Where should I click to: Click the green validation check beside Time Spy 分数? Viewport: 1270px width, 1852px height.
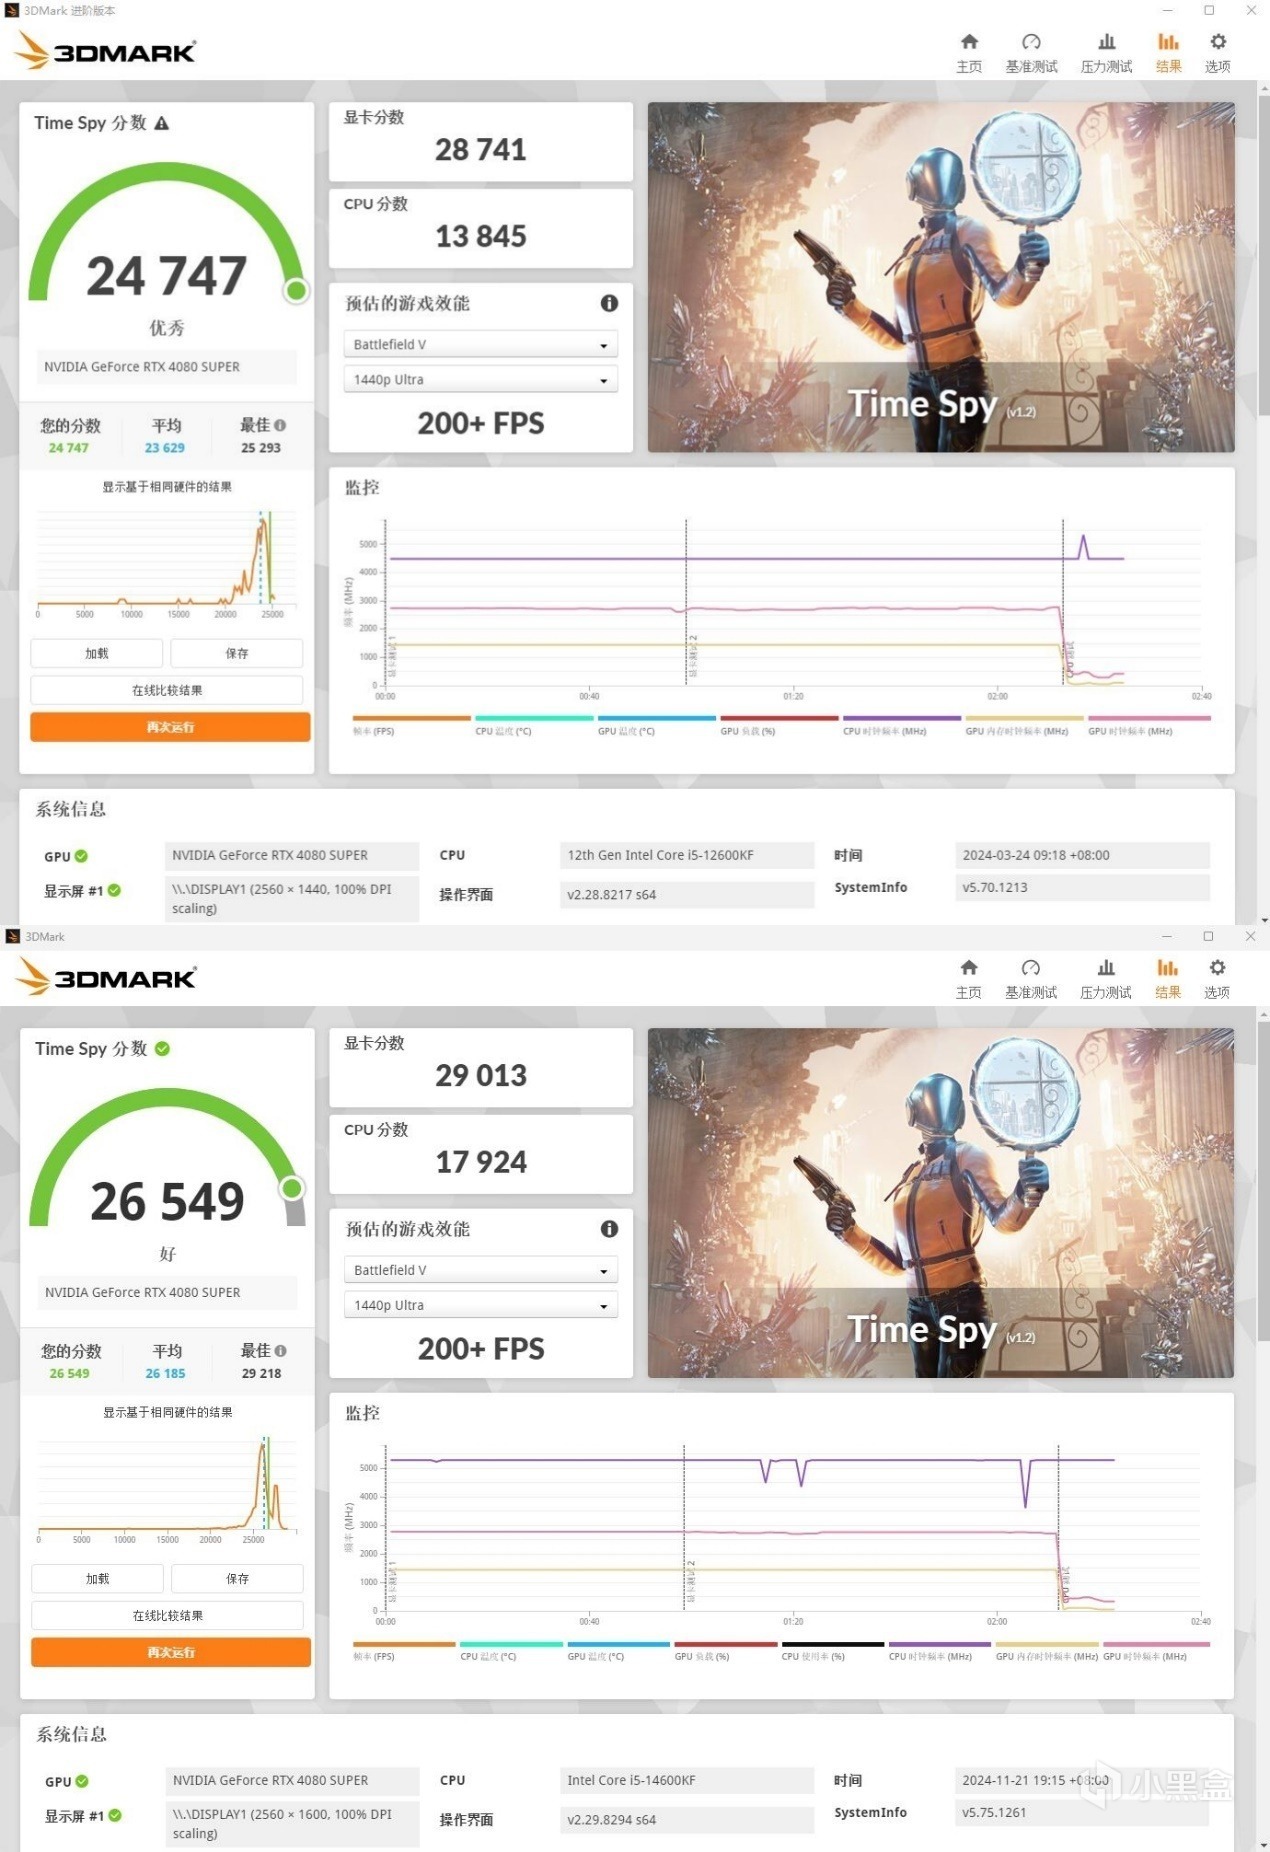(x=163, y=1048)
